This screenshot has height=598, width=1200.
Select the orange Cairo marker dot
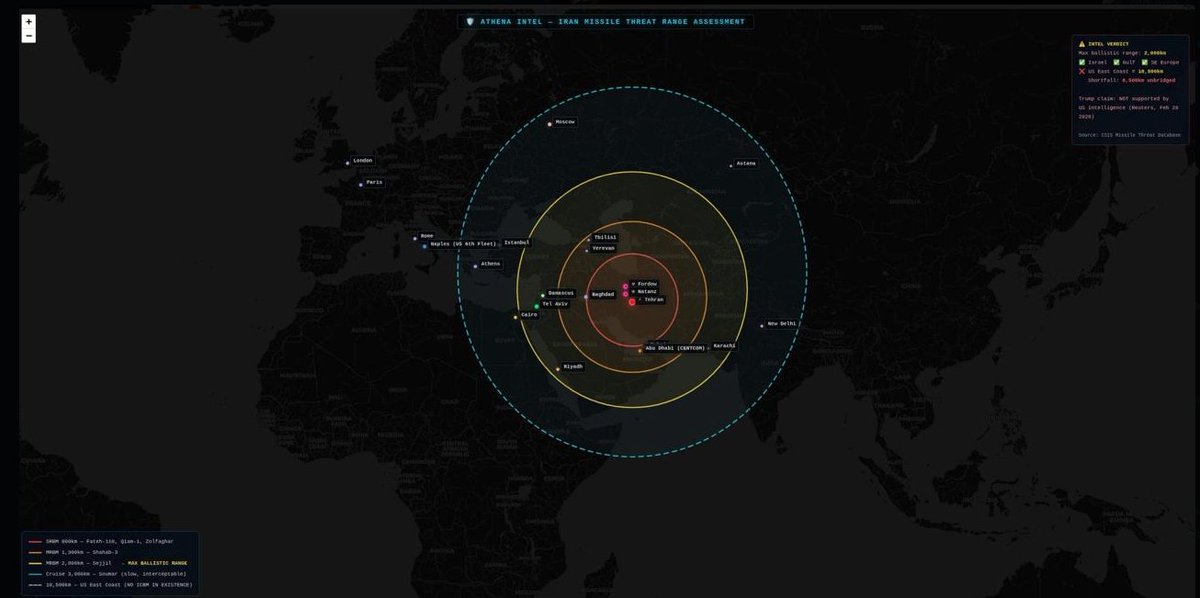click(x=516, y=317)
